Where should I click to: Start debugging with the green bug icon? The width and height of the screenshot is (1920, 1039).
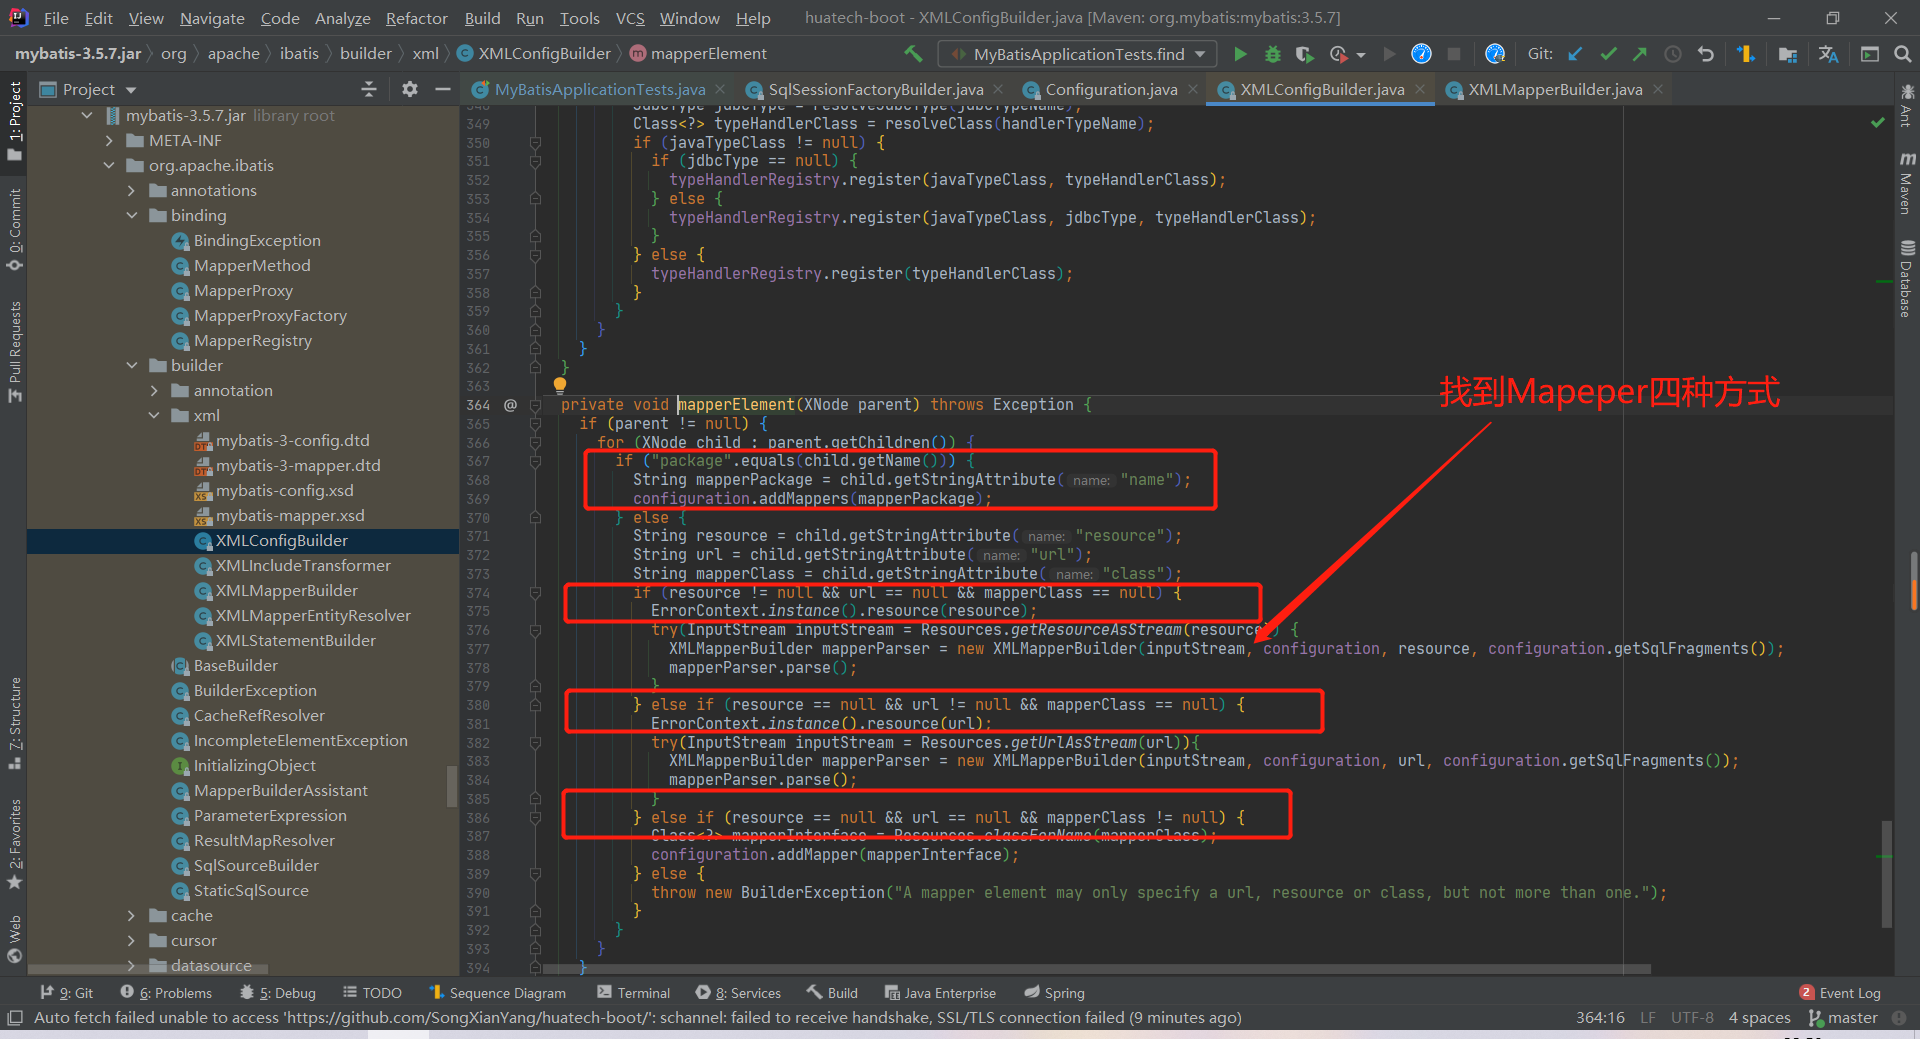click(1273, 54)
